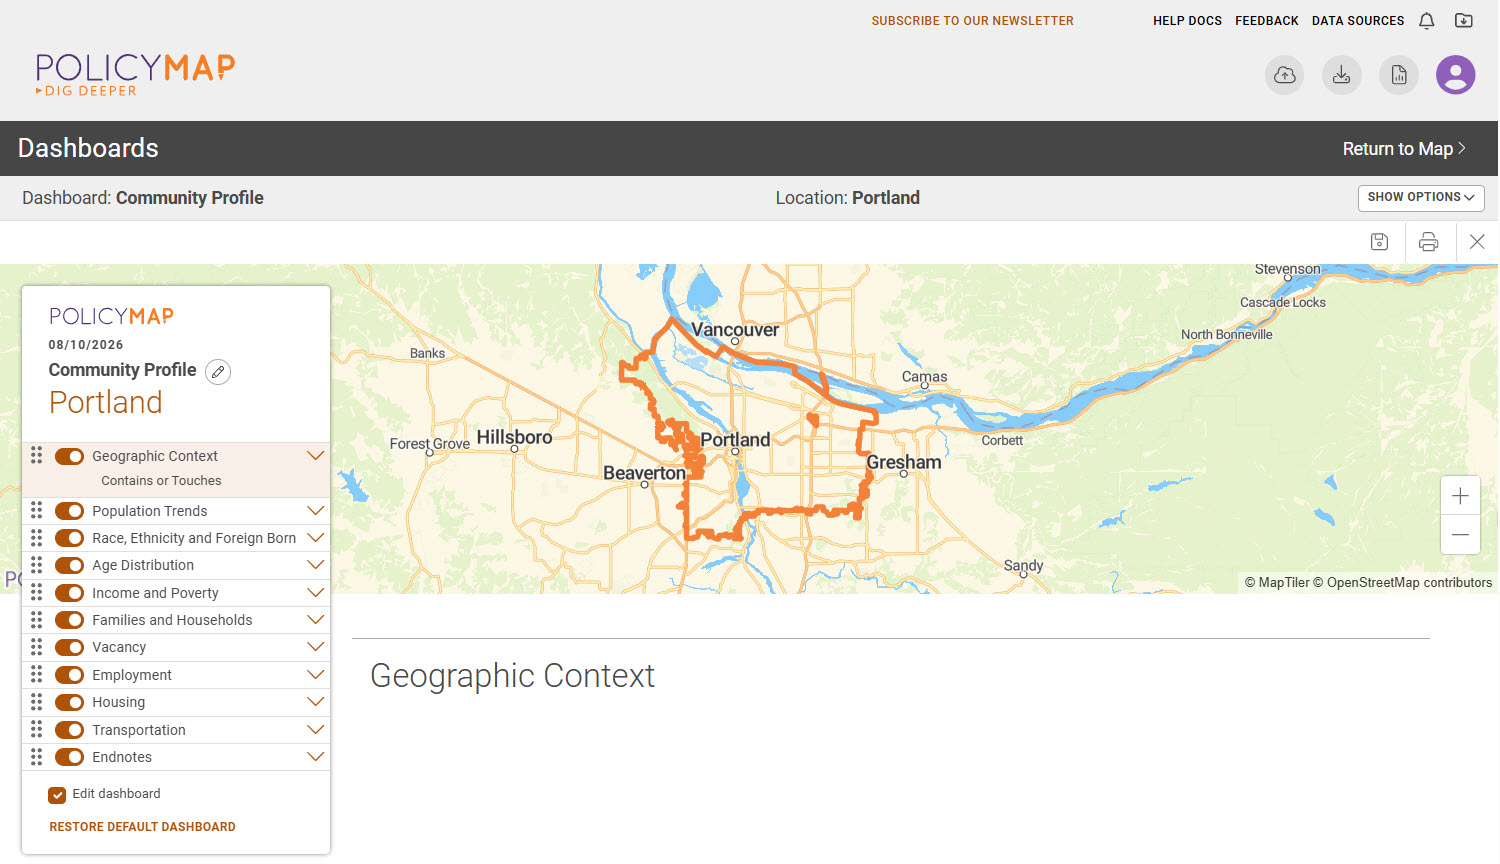Zoom in on the map
Image resolution: width=1500 pixels, height=864 pixels.
[x=1460, y=496]
